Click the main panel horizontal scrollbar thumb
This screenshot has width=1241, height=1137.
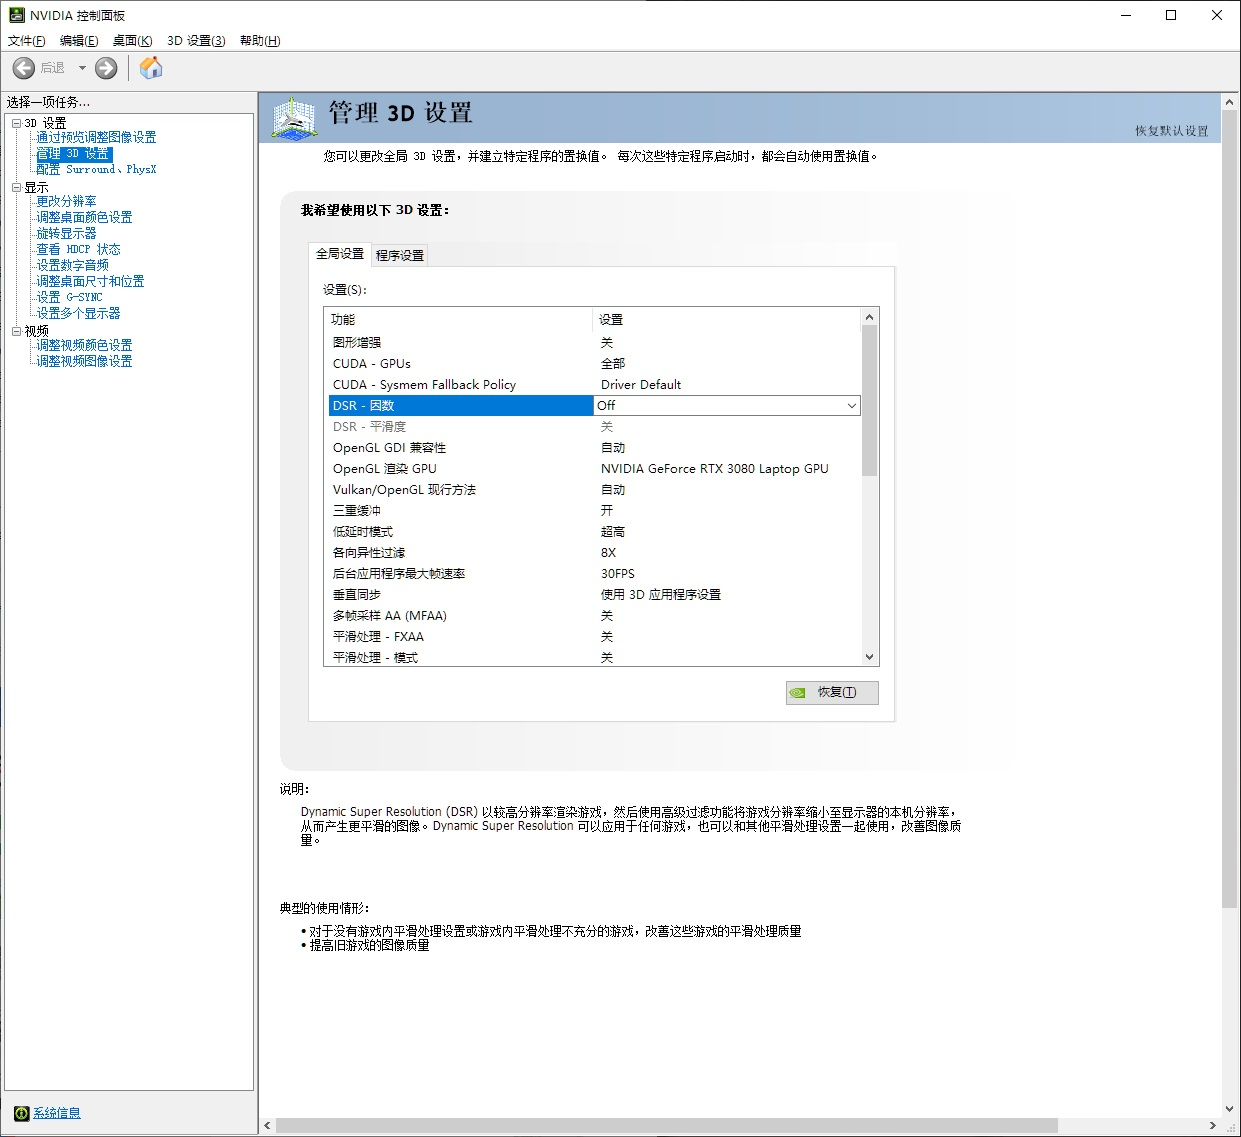click(x=667, y=1126)
